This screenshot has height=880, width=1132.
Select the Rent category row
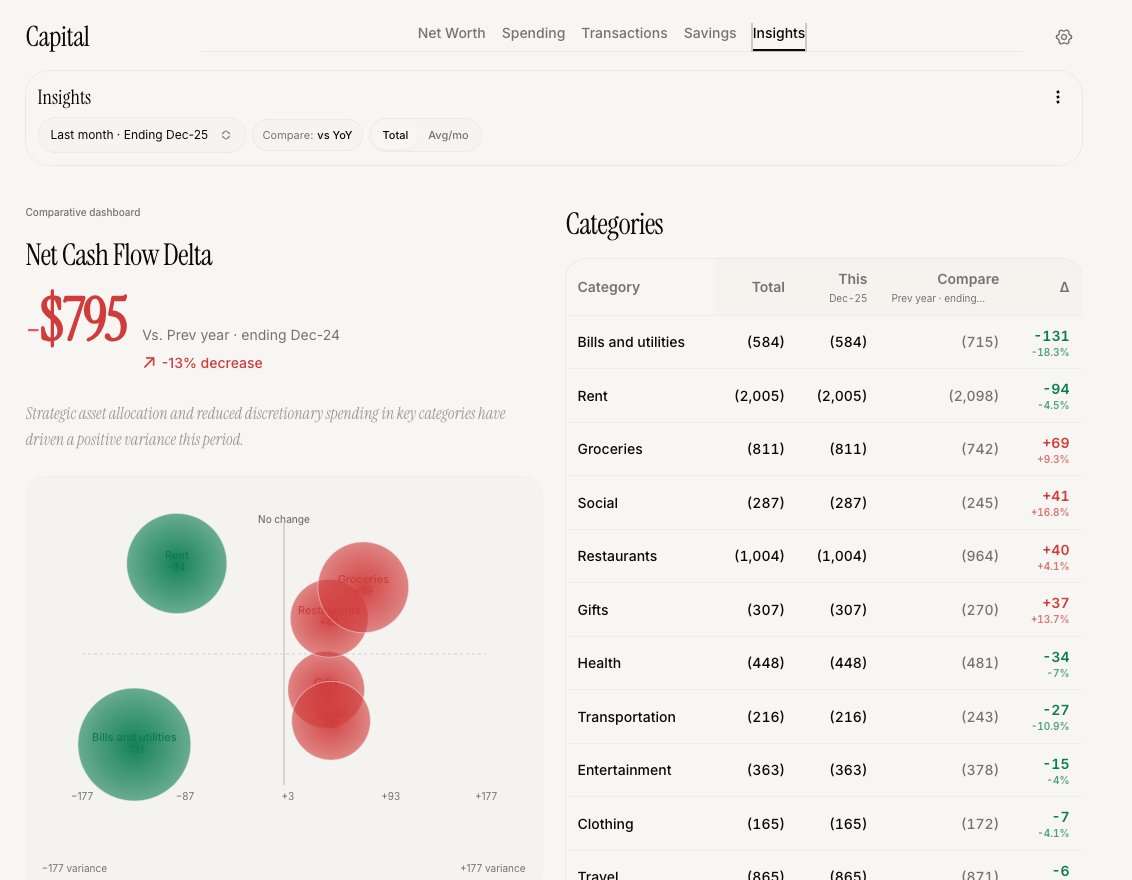coord(824,396)
